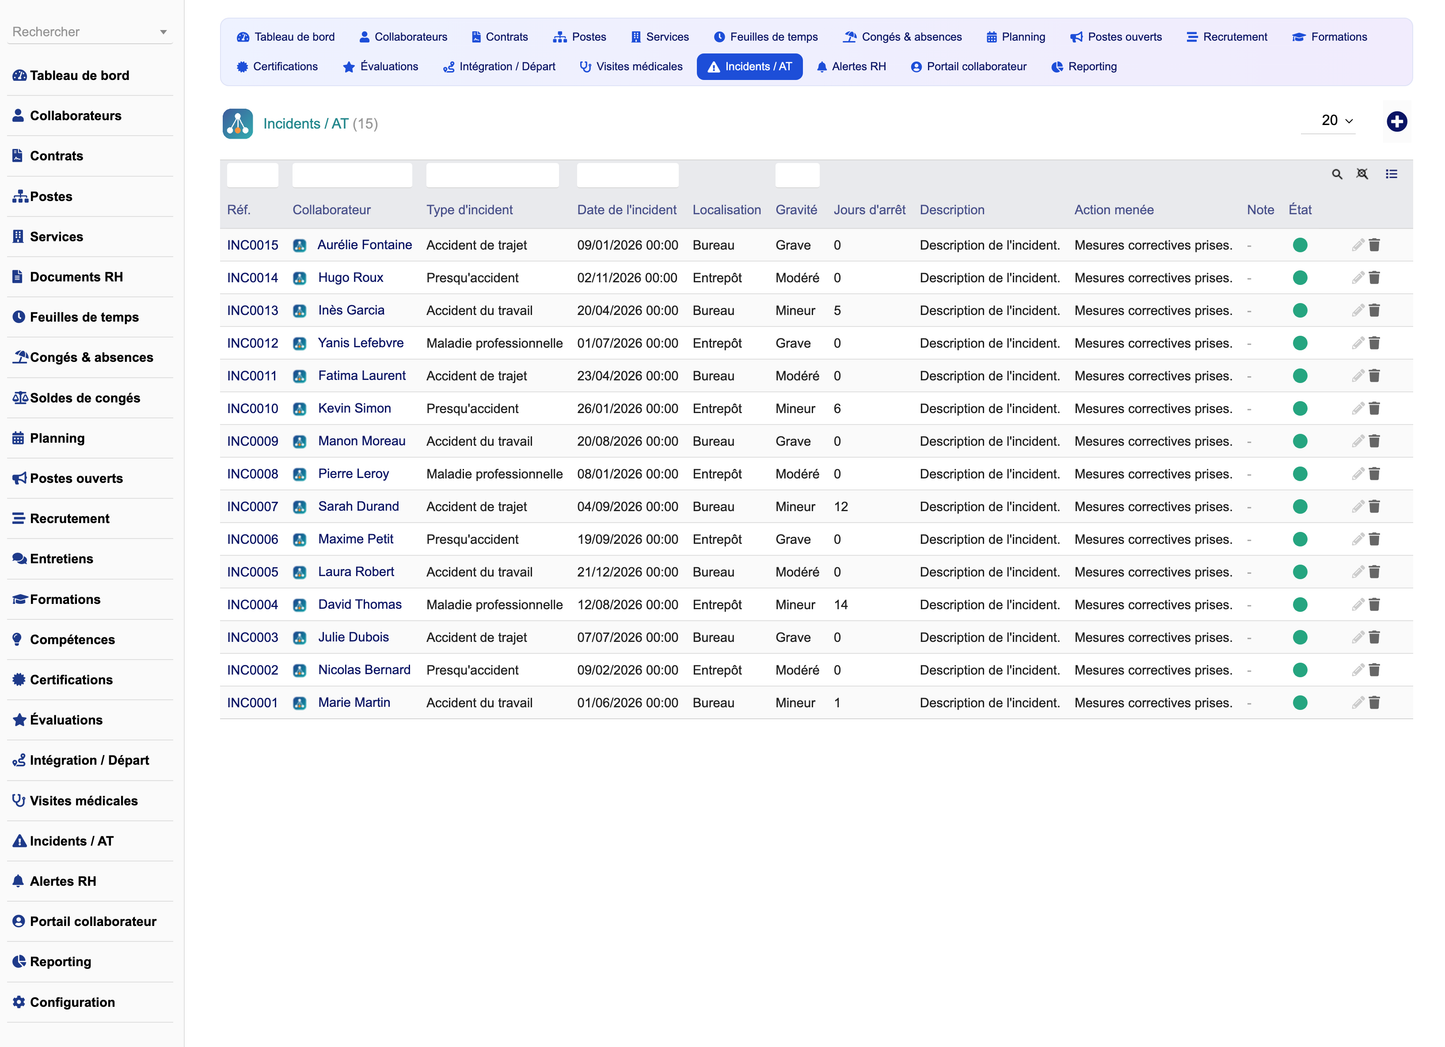
Task: Open the Reporting top tab
Action: point(1084,67)
